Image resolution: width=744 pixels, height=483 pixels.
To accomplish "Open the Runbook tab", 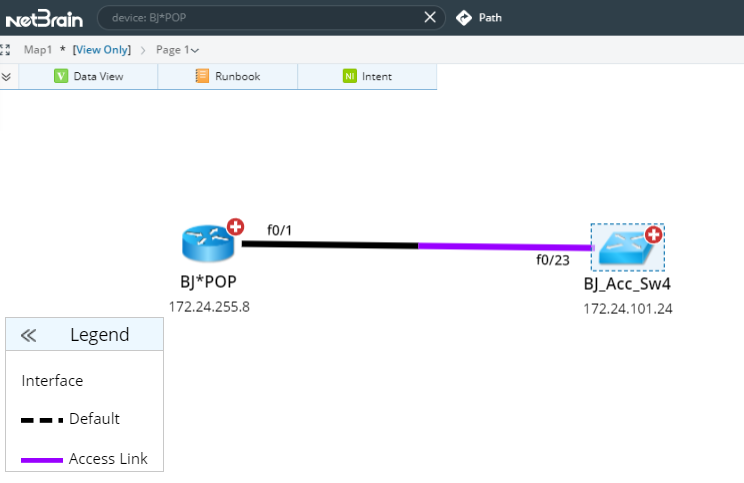I will (x=228, y=76).
